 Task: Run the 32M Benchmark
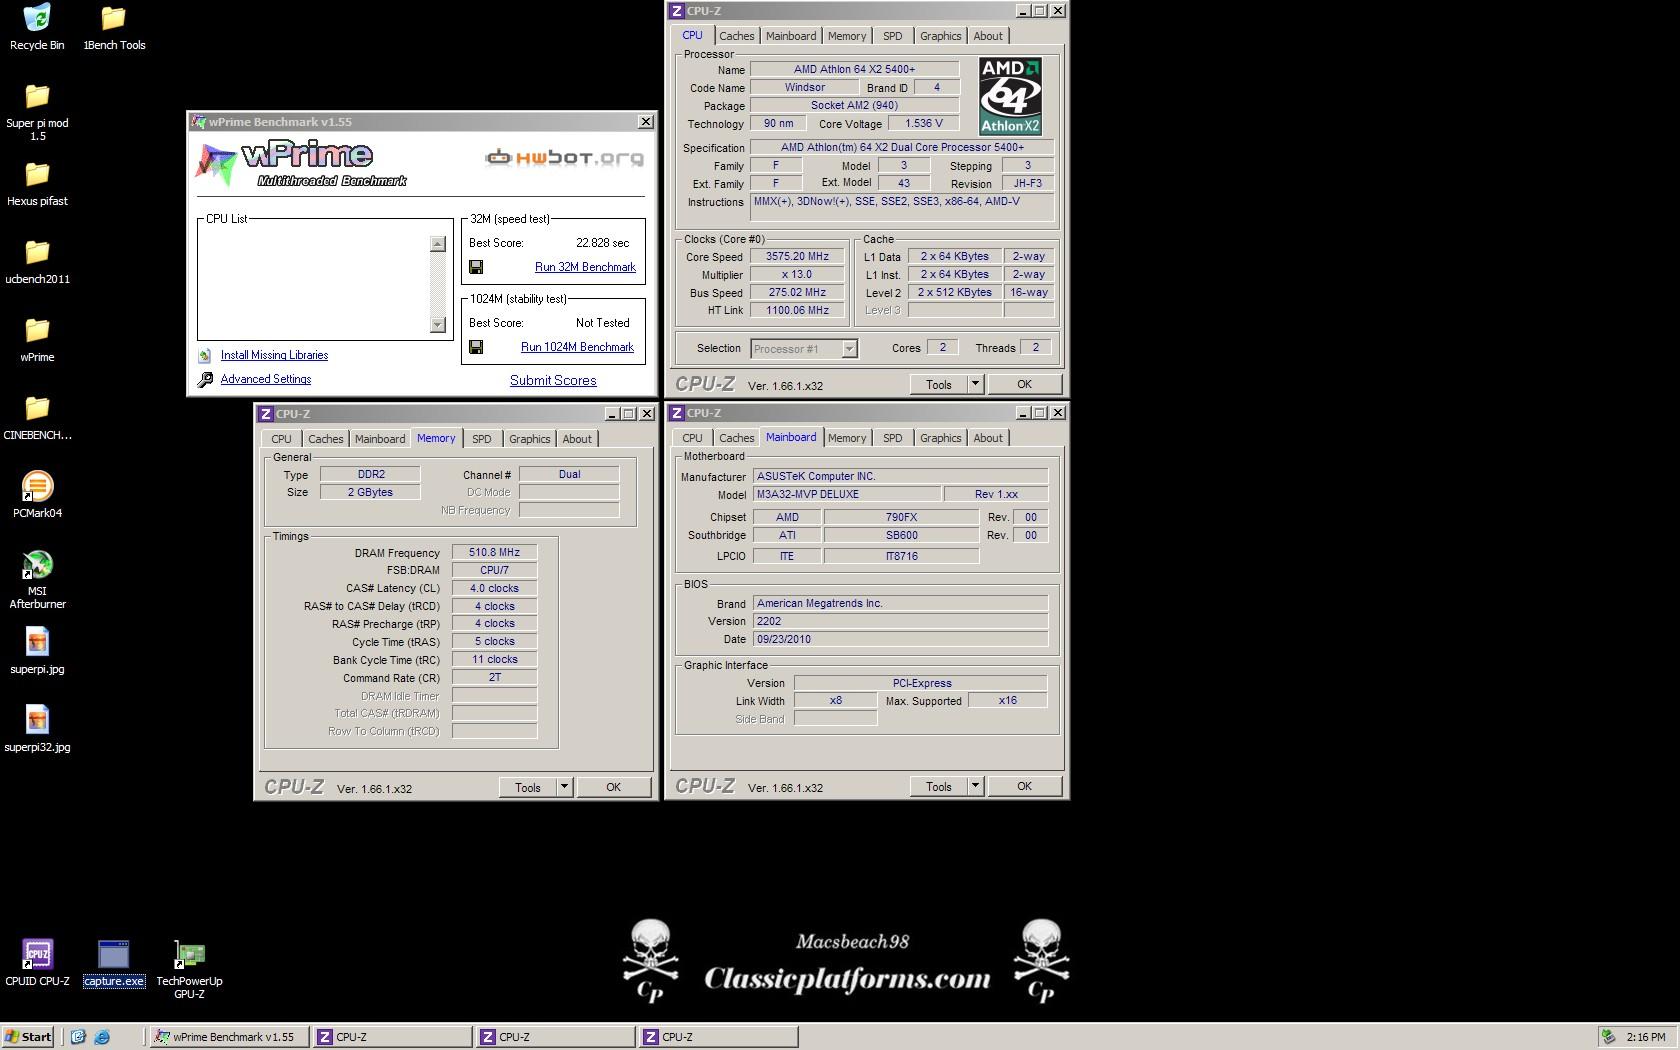pyautogui.click(x=585, y=267)
